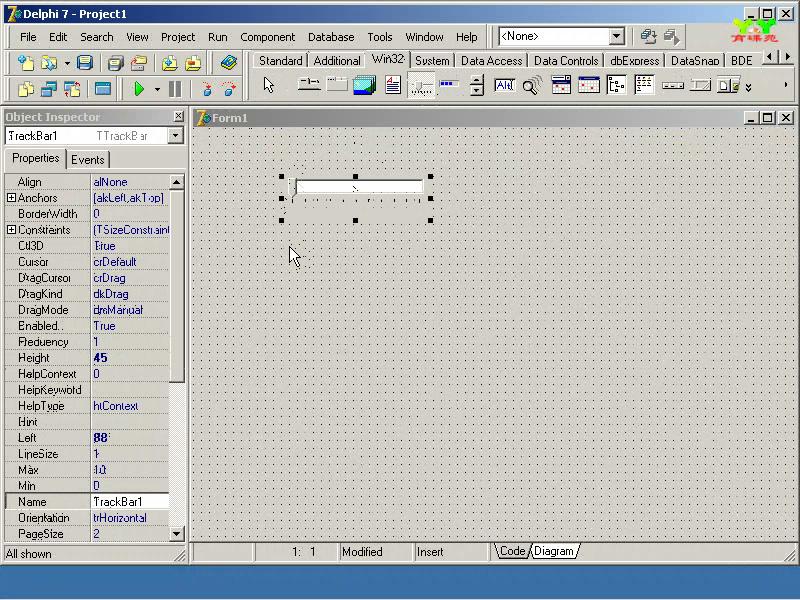Image resolution: width=800 pixels, height=600 pixels.
Task: Click Save current desktop icon
Action: click(648, 36)
